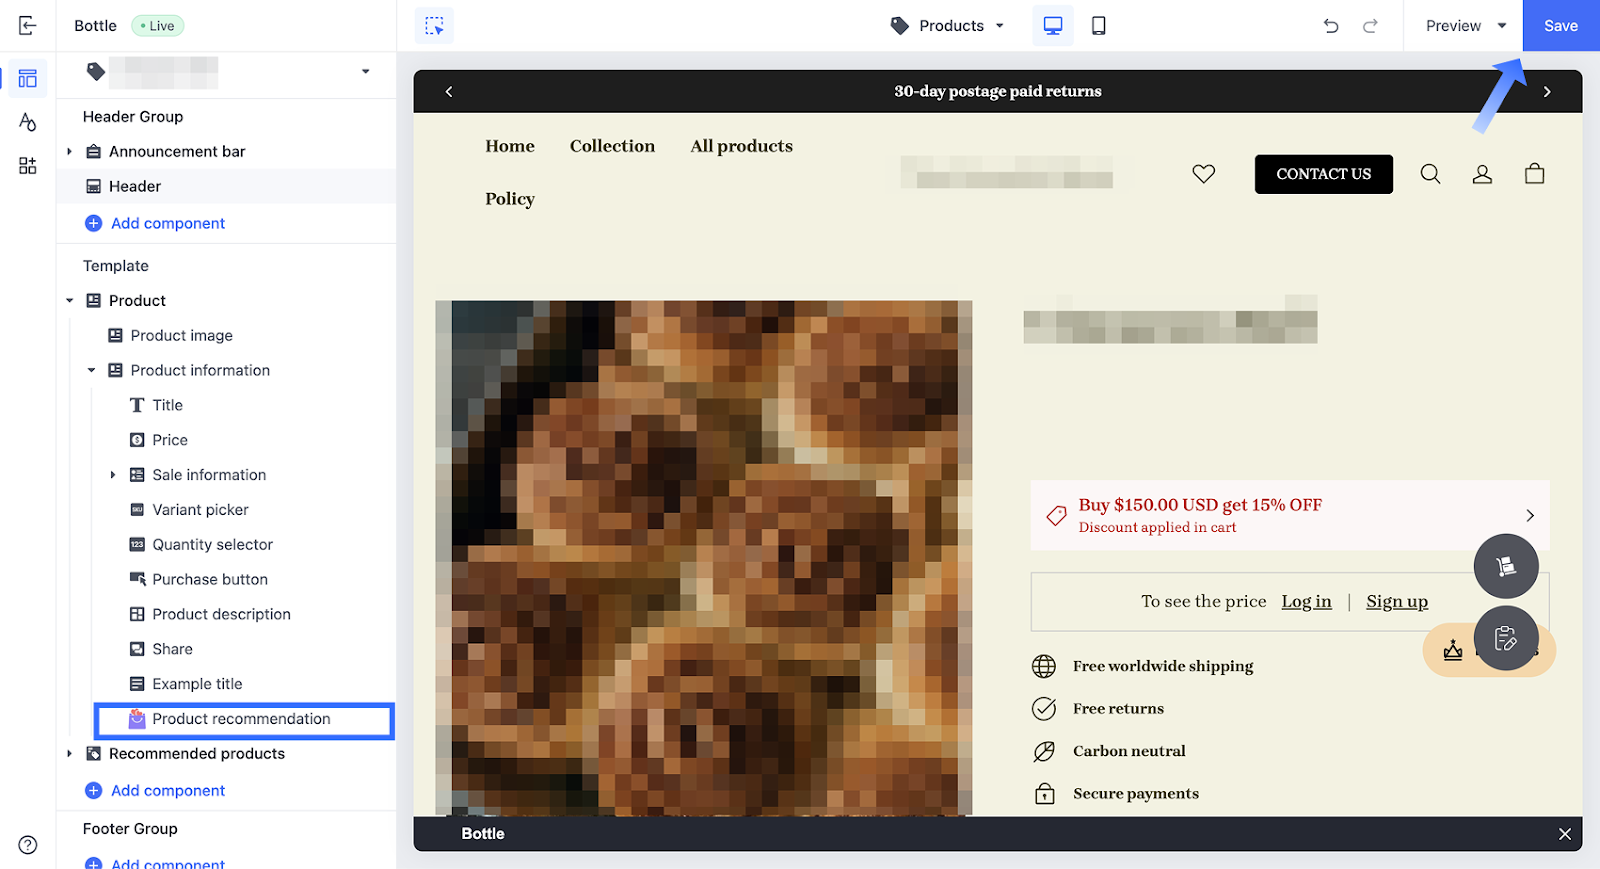Screen dimensions: 1600x869
Task: Click the exit editor icon
Action: coord(28,25)
